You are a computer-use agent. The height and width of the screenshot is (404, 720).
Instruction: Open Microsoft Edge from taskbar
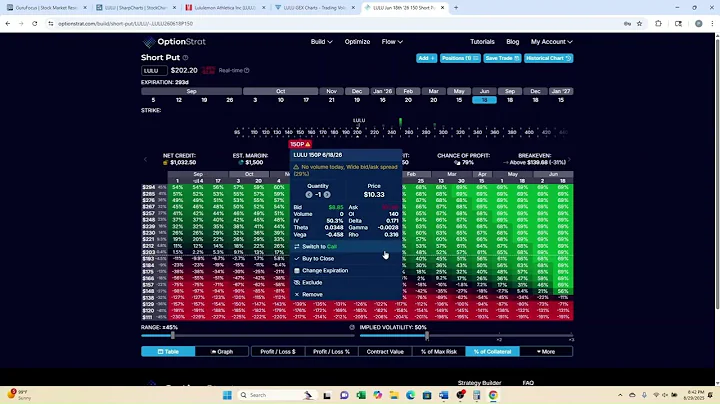411,395
